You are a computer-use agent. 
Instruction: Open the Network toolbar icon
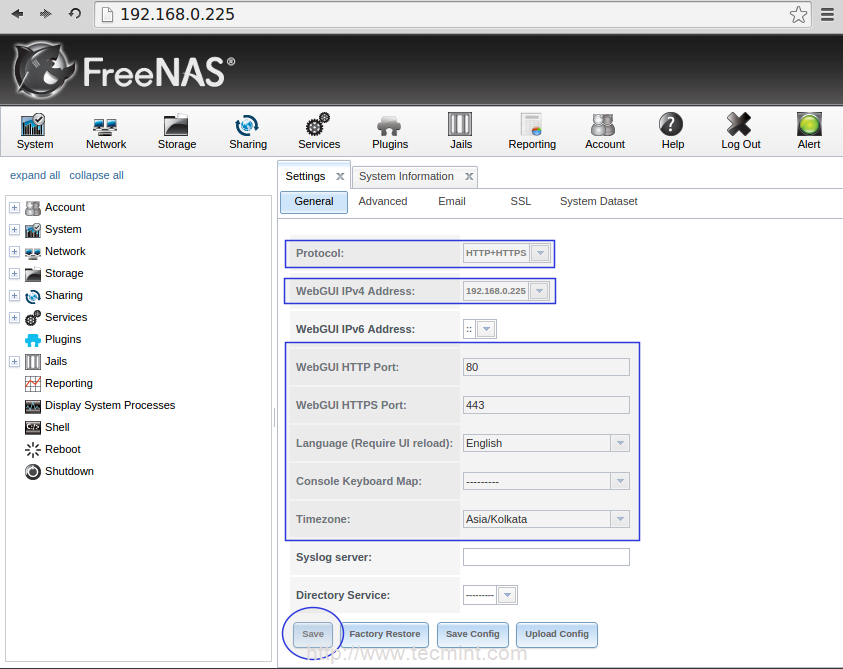[105, 131]
